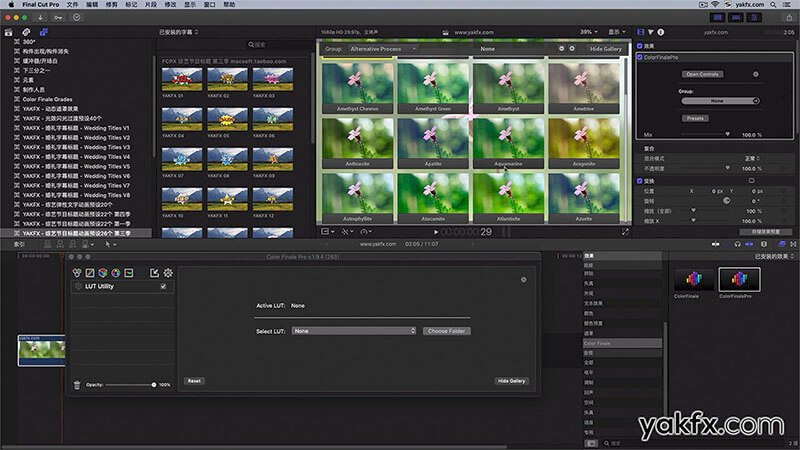Screen dimensions: 800x450
Task: Click the import media arrow icon
Action: 40,17
